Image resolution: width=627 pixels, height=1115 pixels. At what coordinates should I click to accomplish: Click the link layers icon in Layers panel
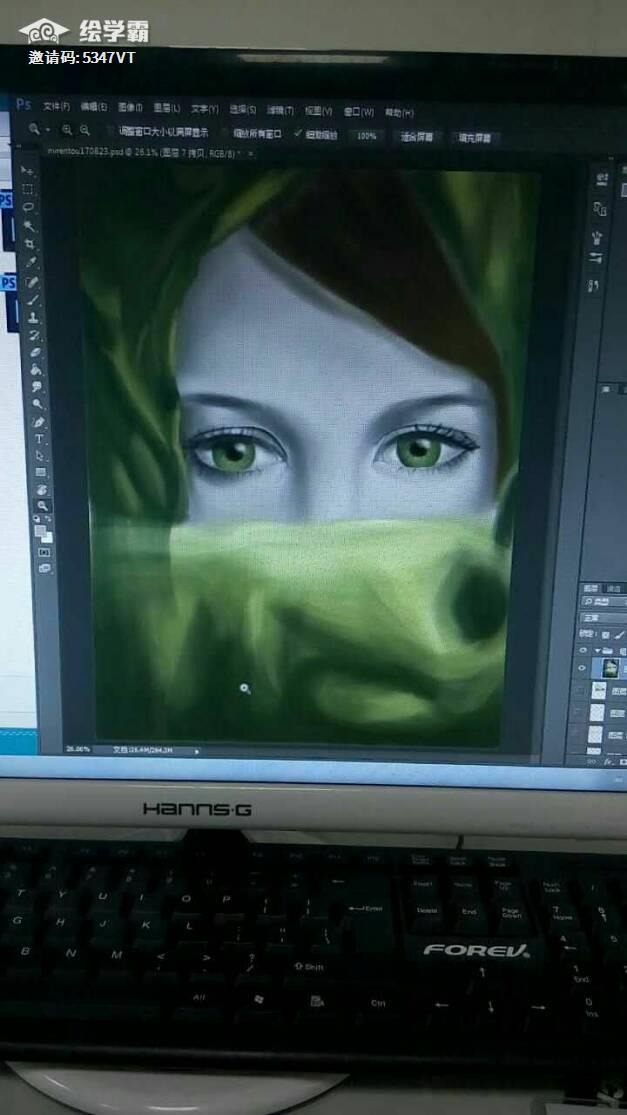pos(591,761)
